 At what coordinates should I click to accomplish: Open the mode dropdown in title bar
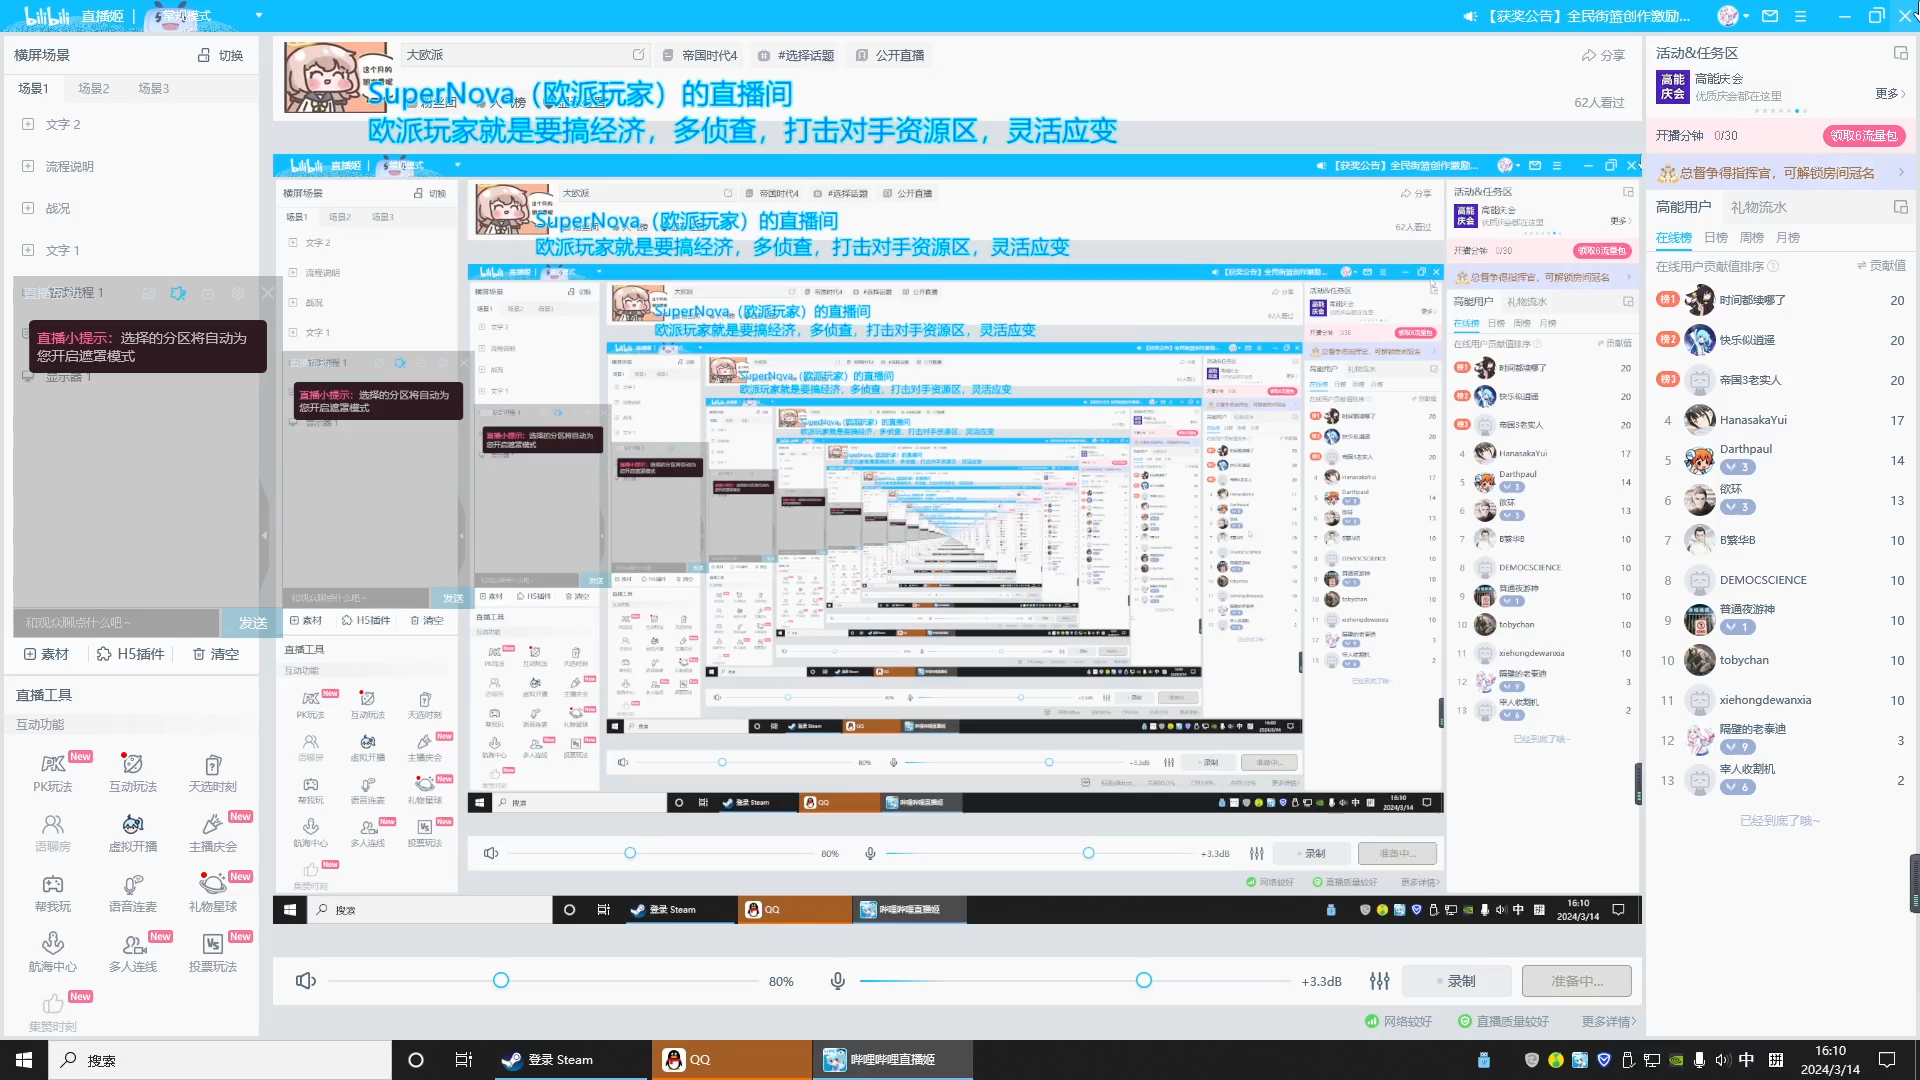point(259,16)
